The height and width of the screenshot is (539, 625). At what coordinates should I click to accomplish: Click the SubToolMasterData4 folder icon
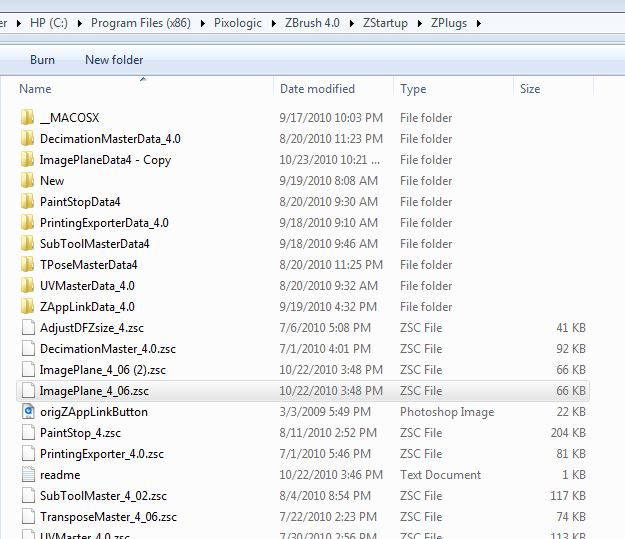pos(27,244)
